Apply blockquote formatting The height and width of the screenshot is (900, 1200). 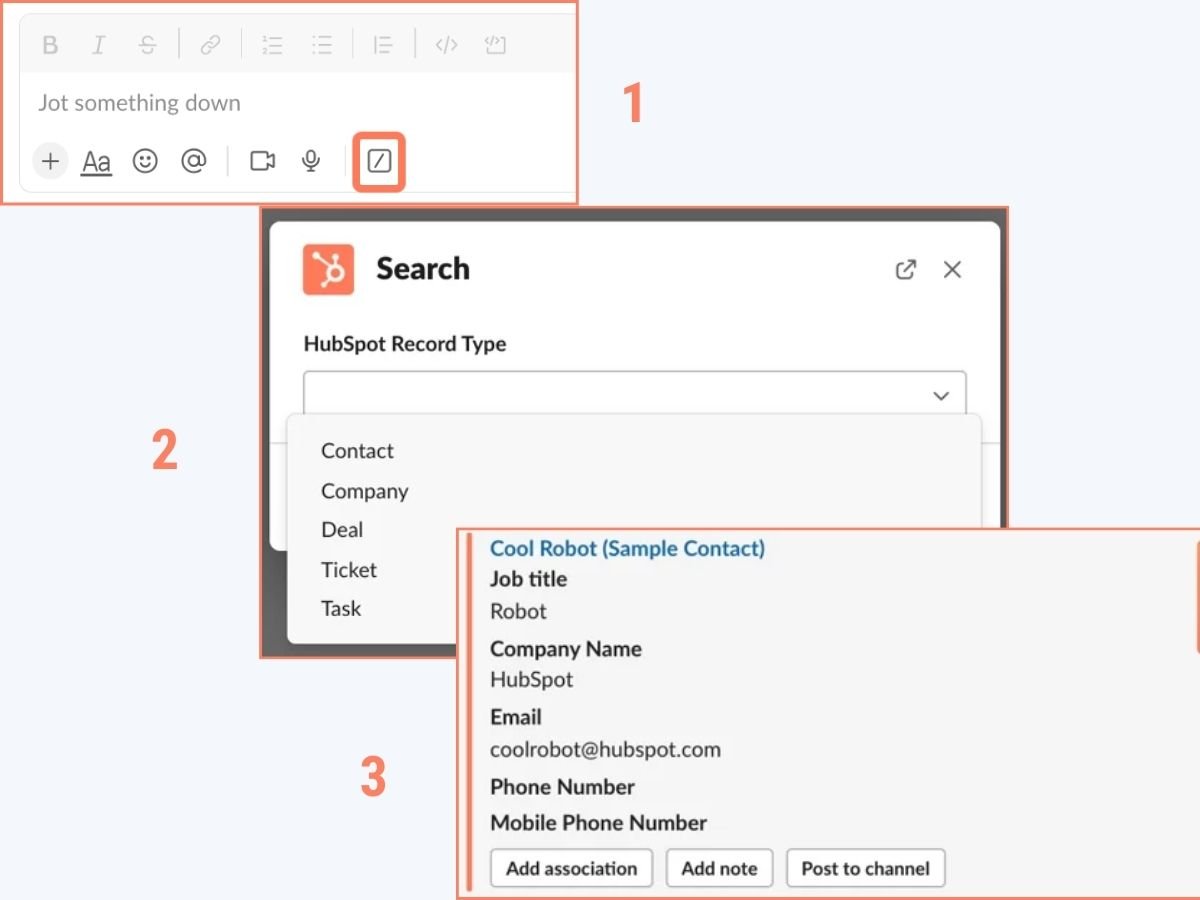pos(382,45)
